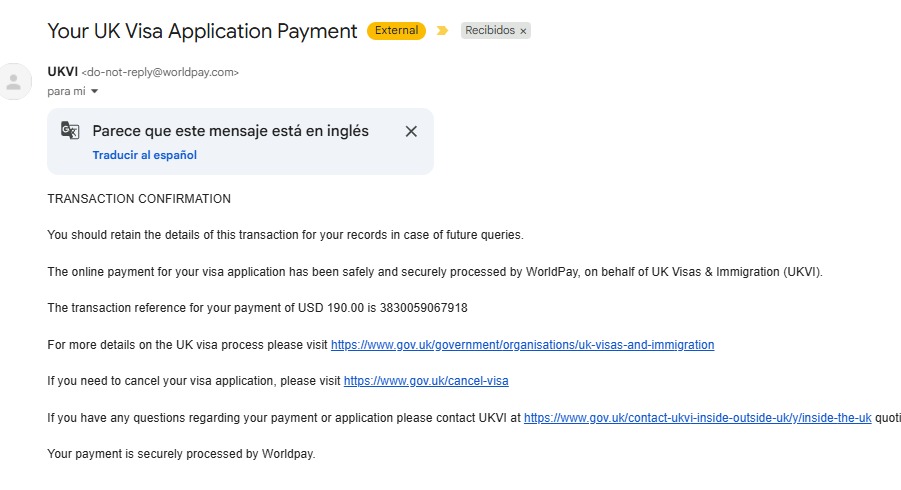Remove the Recibidos label with its x
This screenshot has height=490, width=901.
pyautogui.click(x=523, y=32)
